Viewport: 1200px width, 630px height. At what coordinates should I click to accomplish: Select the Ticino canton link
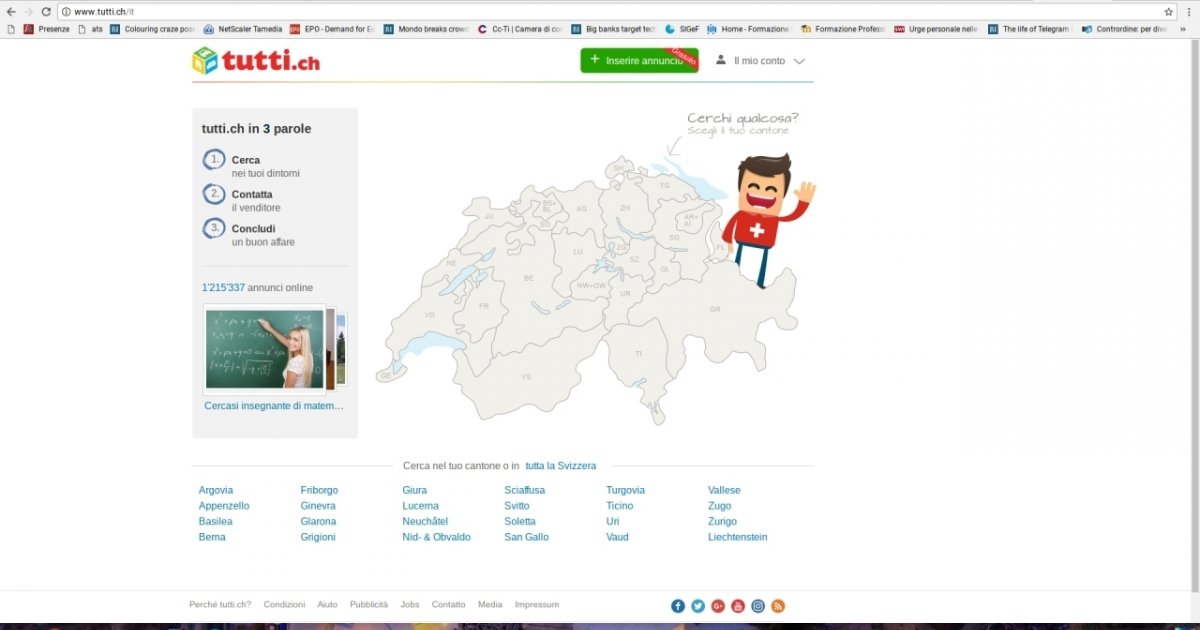click(619, 506)
